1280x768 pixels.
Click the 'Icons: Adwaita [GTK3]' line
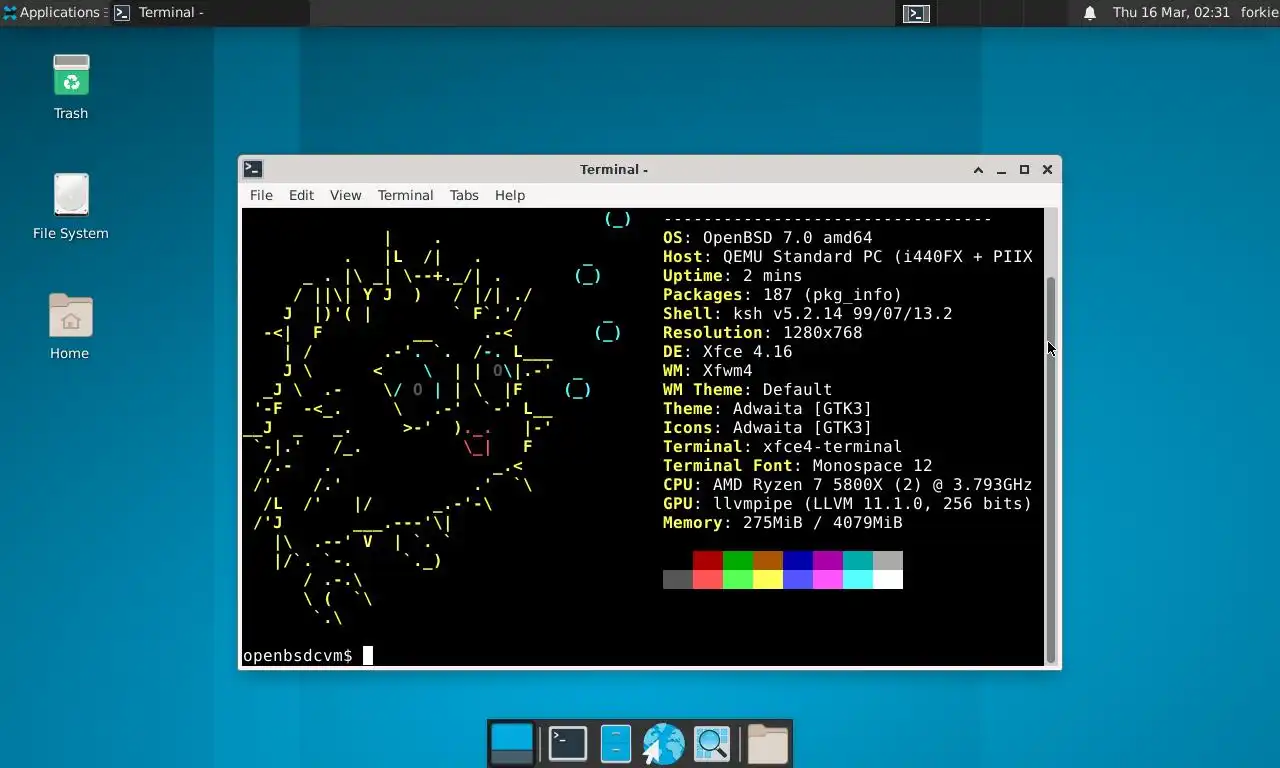click(x=767, y=428)
